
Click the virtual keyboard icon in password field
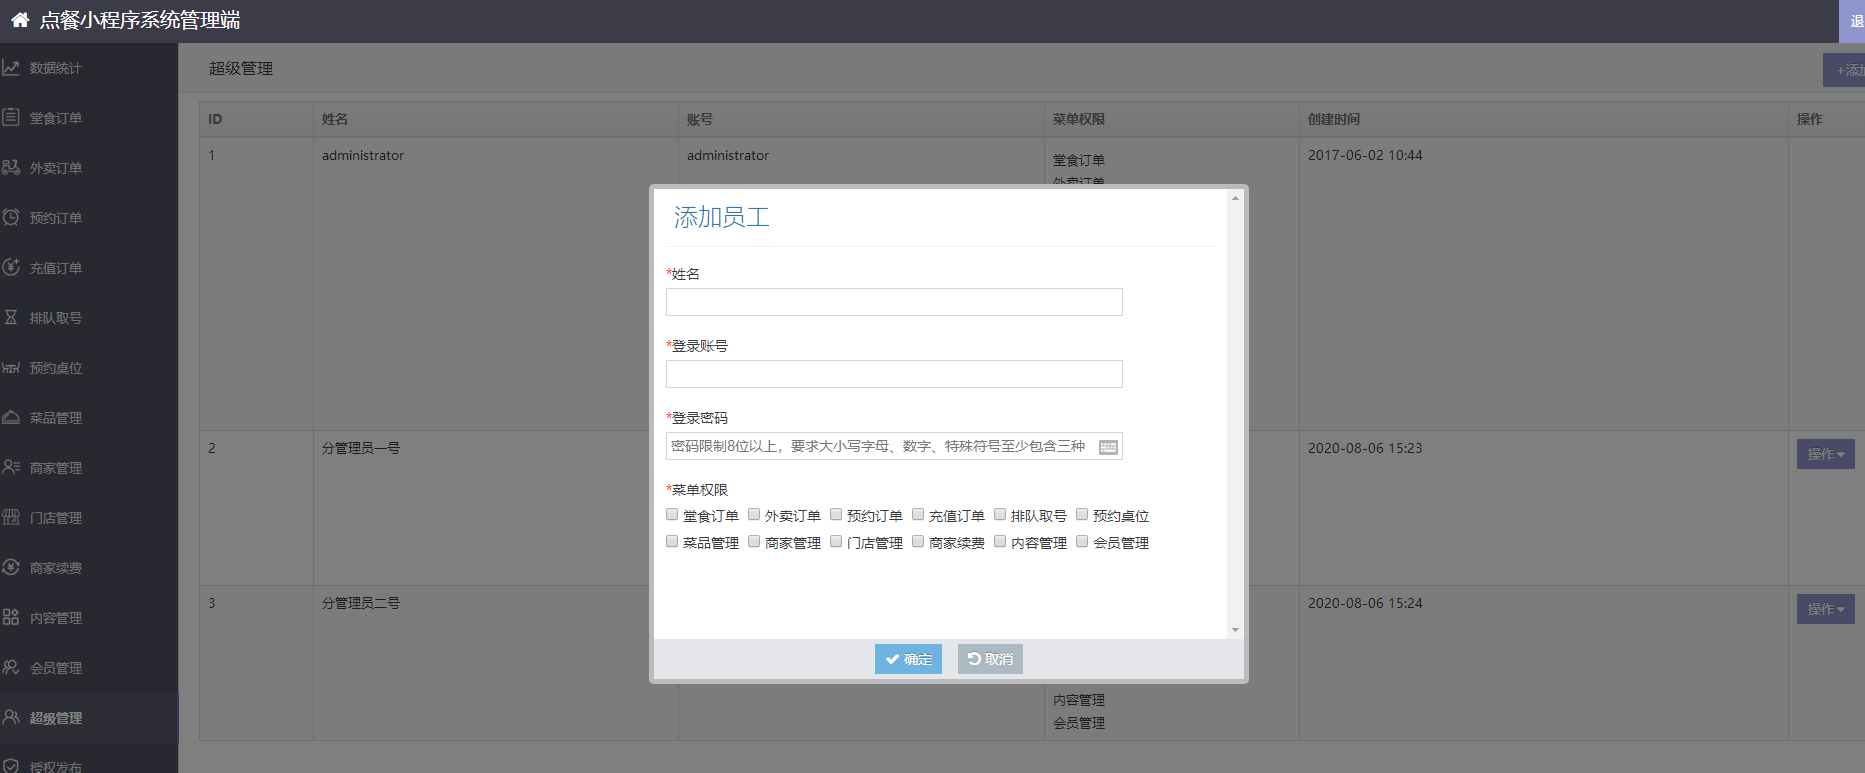[x=1108, y=447]
